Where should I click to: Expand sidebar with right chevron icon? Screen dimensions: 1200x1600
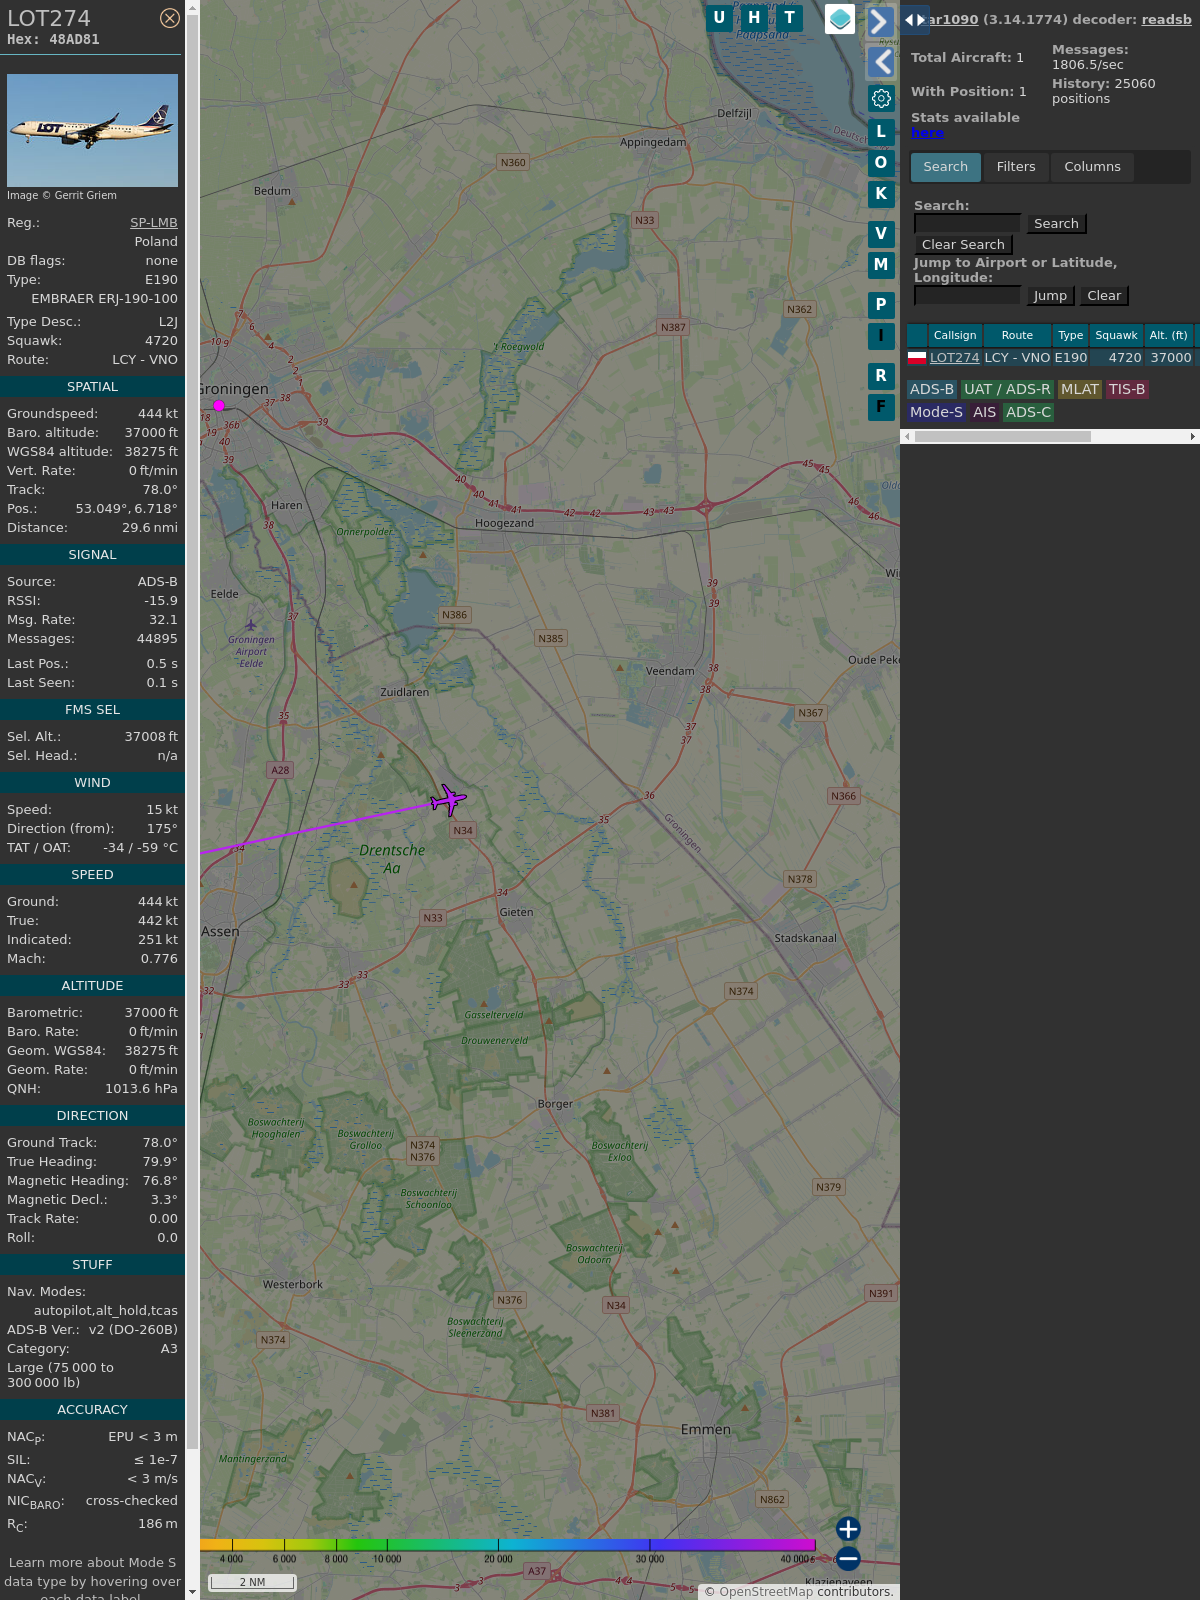pos(880,21)
